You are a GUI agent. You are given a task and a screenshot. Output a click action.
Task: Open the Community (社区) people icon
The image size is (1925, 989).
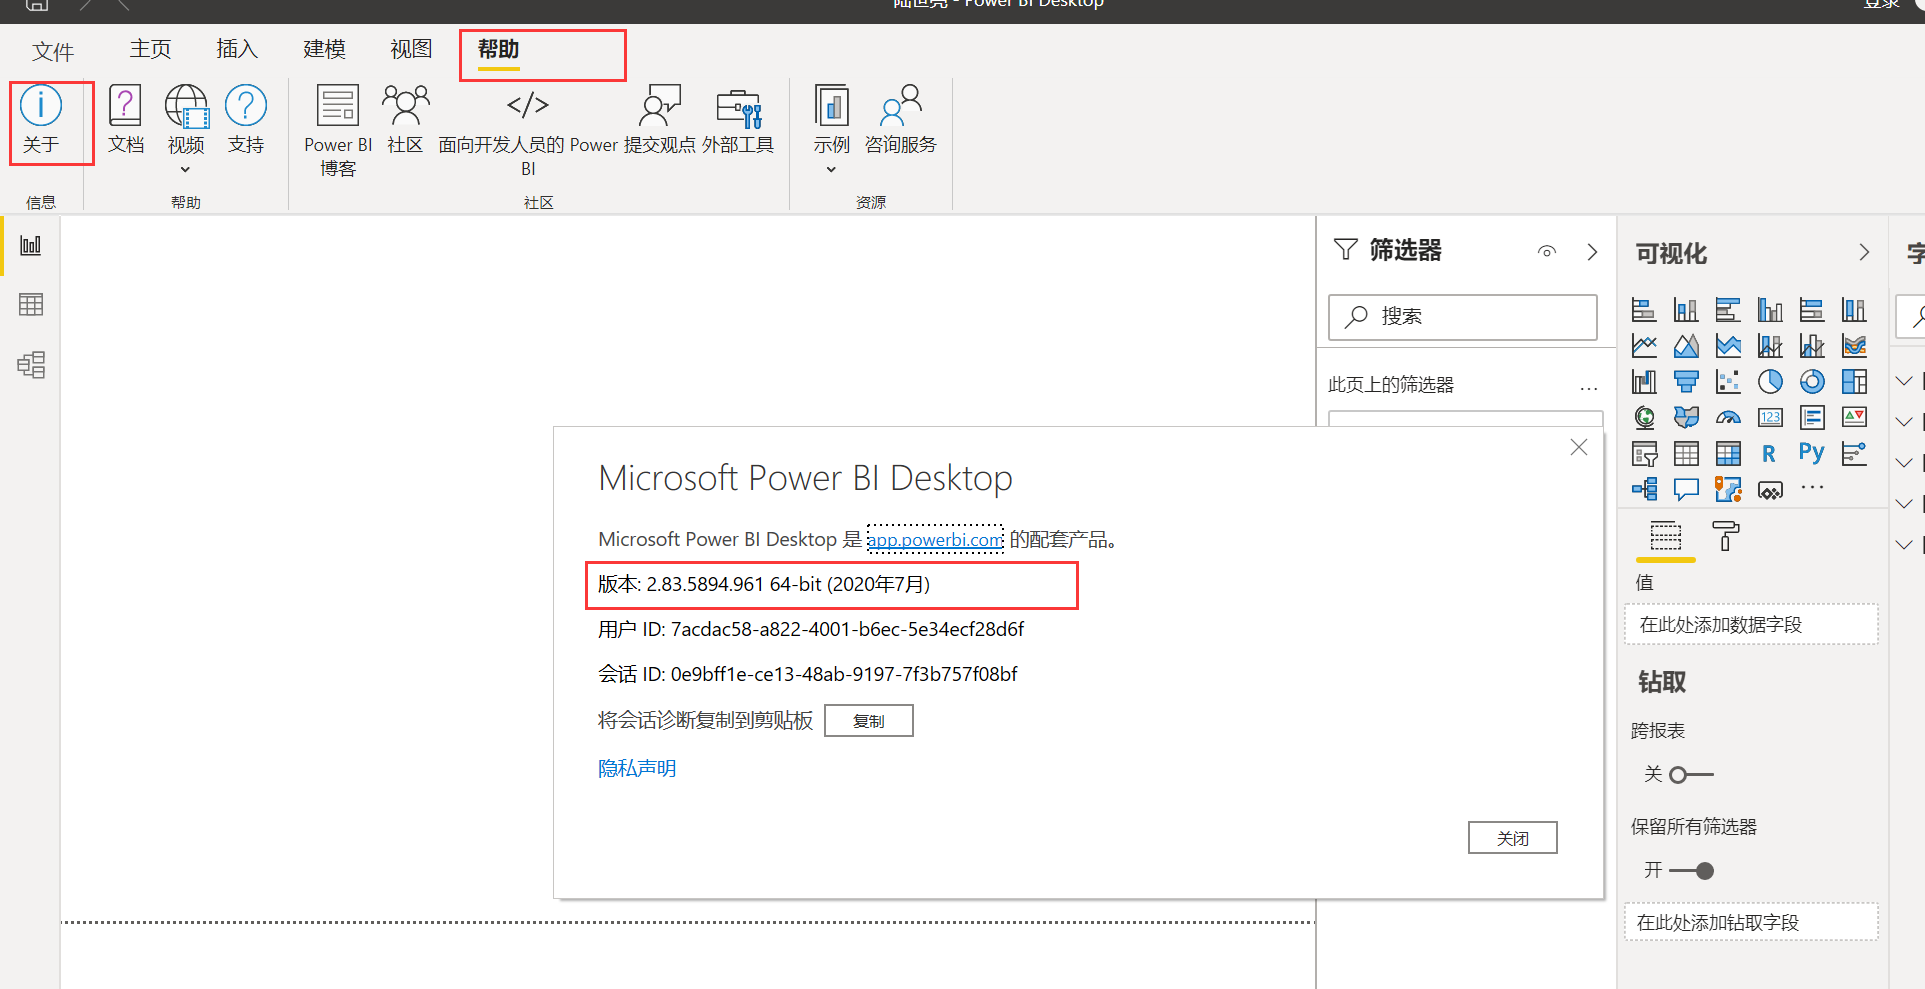[x=405, y=105]
